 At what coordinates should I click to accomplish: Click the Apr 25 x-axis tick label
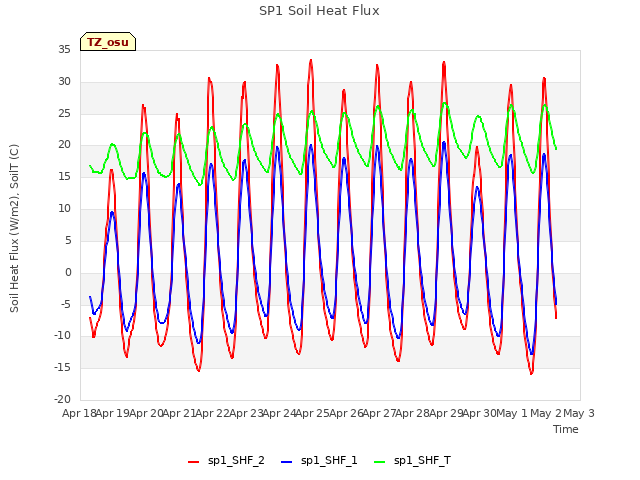(x=312, y=413)
